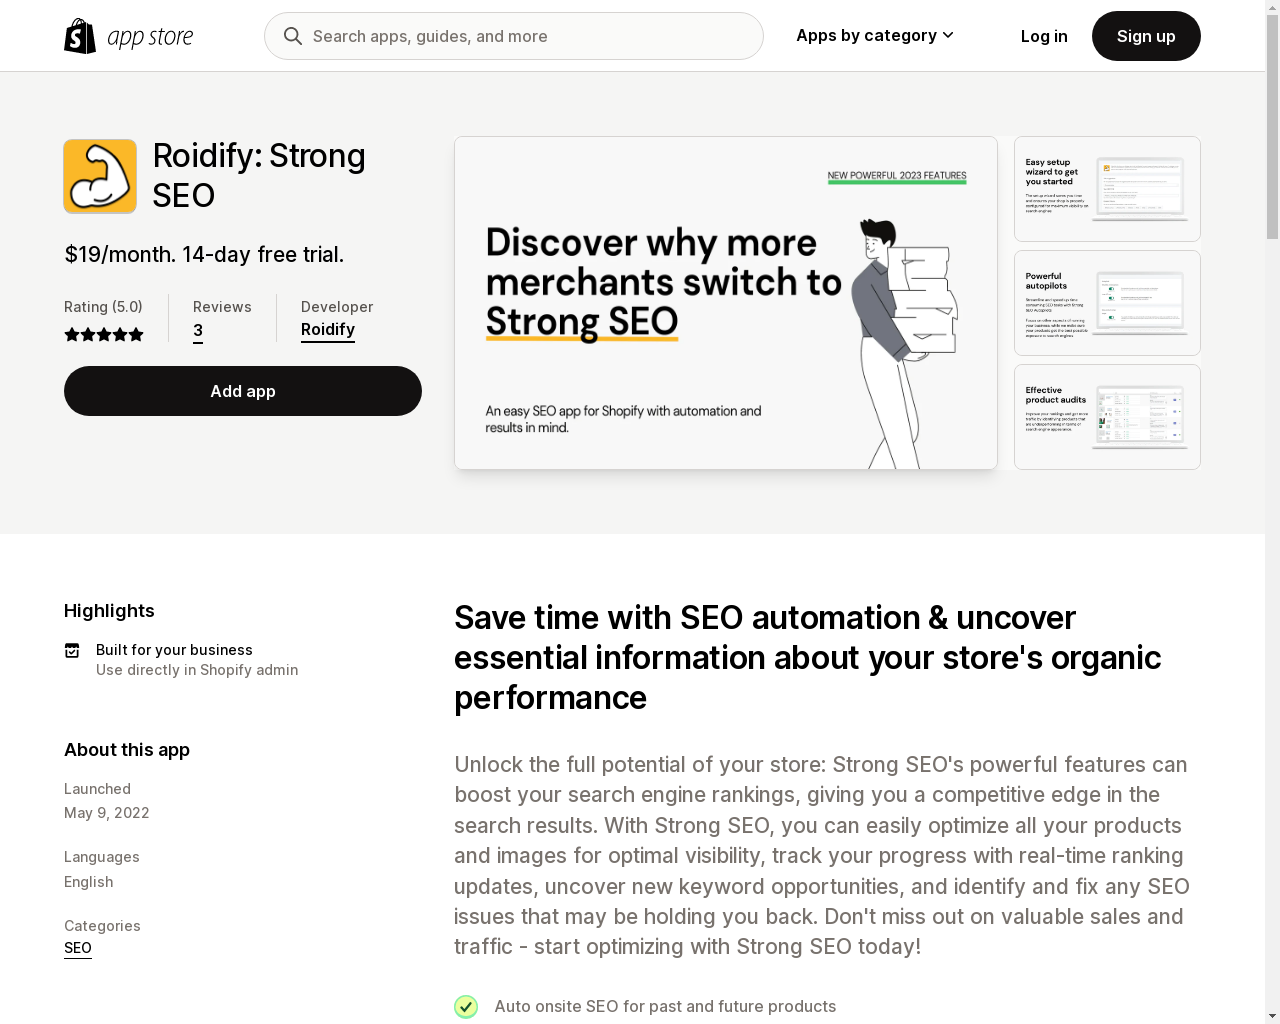Open the 3 reviews link
The image size is (1280, 1024).
[198, 331]
